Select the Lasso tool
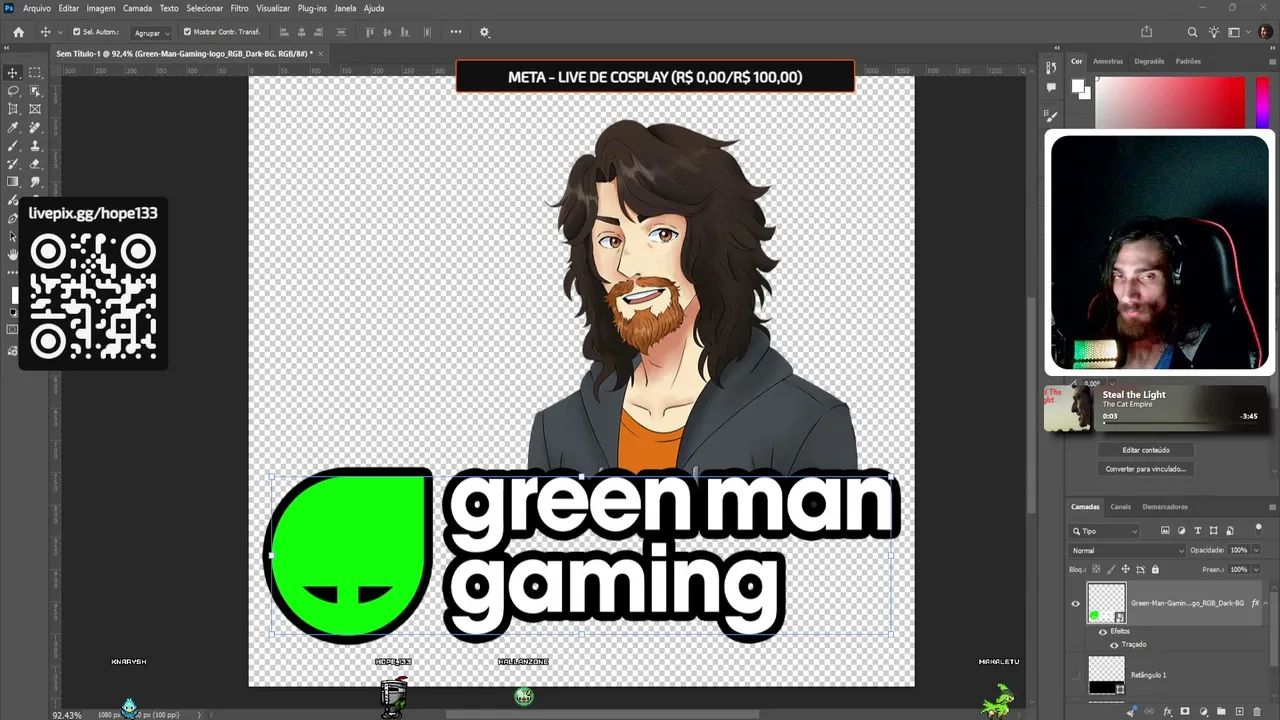Viewport: 1280px width, 720px height. (x=13, y=91)
